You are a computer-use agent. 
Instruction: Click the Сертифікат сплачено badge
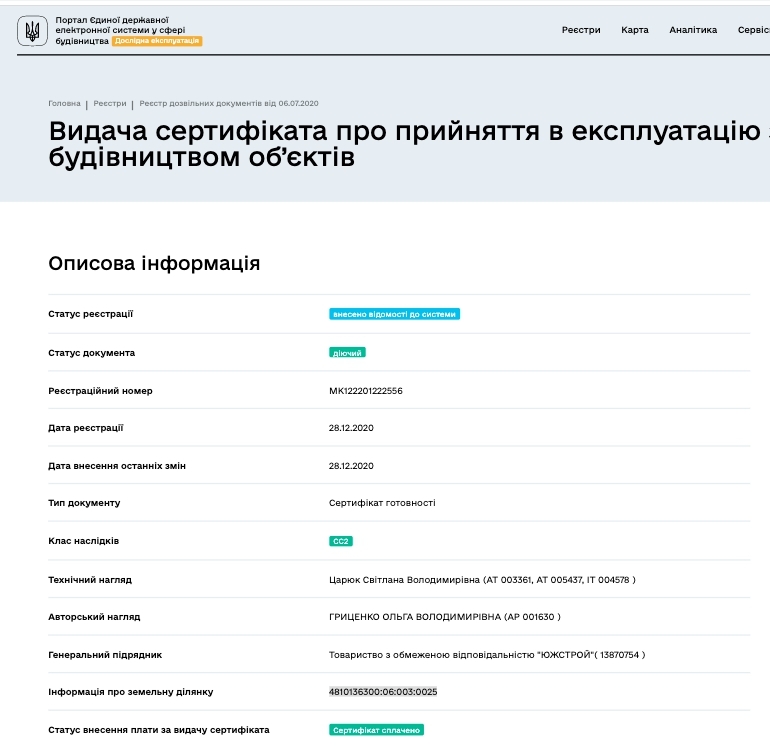[376, 730]
